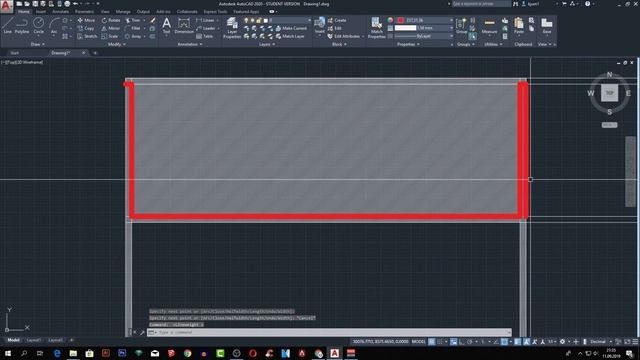
Task: Click the Match Properties icon
Action: pyautogui.click(x=376, y=28)
